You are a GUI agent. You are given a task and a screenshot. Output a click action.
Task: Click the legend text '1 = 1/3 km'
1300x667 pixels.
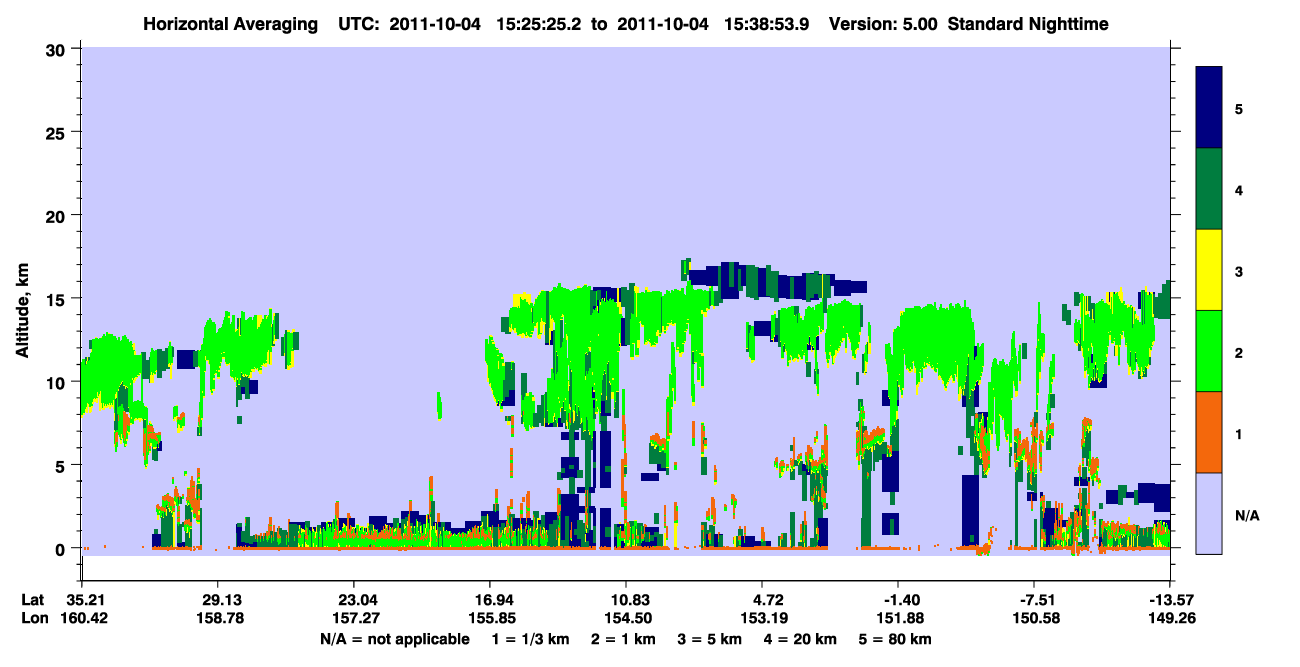(x=530, y=639)
